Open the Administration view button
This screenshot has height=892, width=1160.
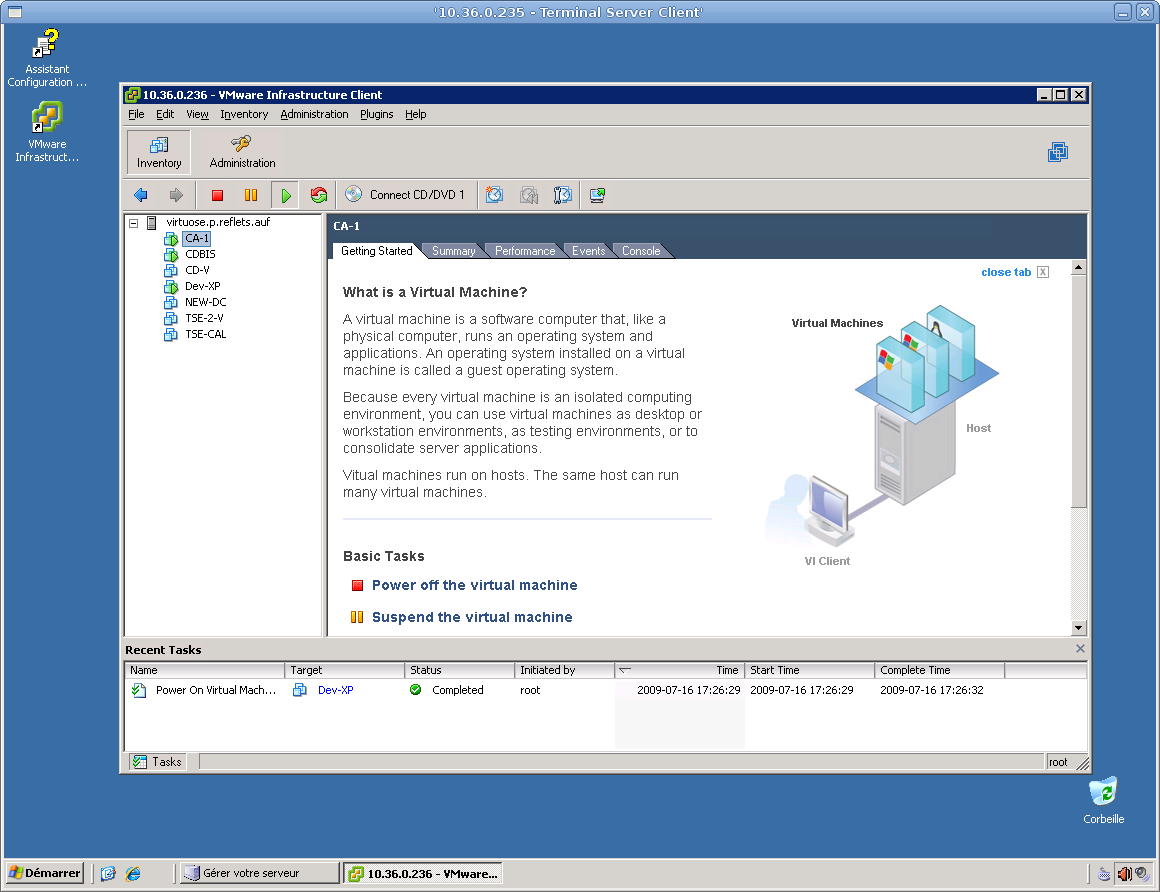coord(242,152)
